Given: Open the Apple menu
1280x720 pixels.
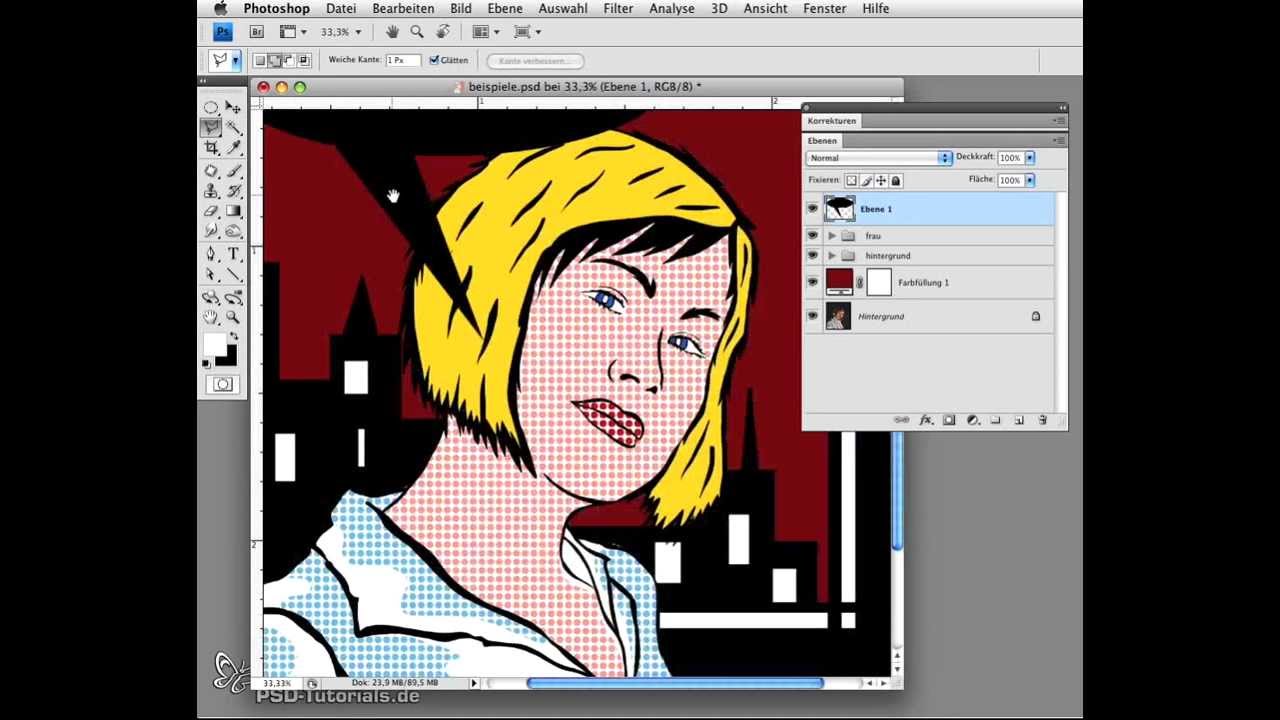Looking at the screenshot, I should pos(221,8).
